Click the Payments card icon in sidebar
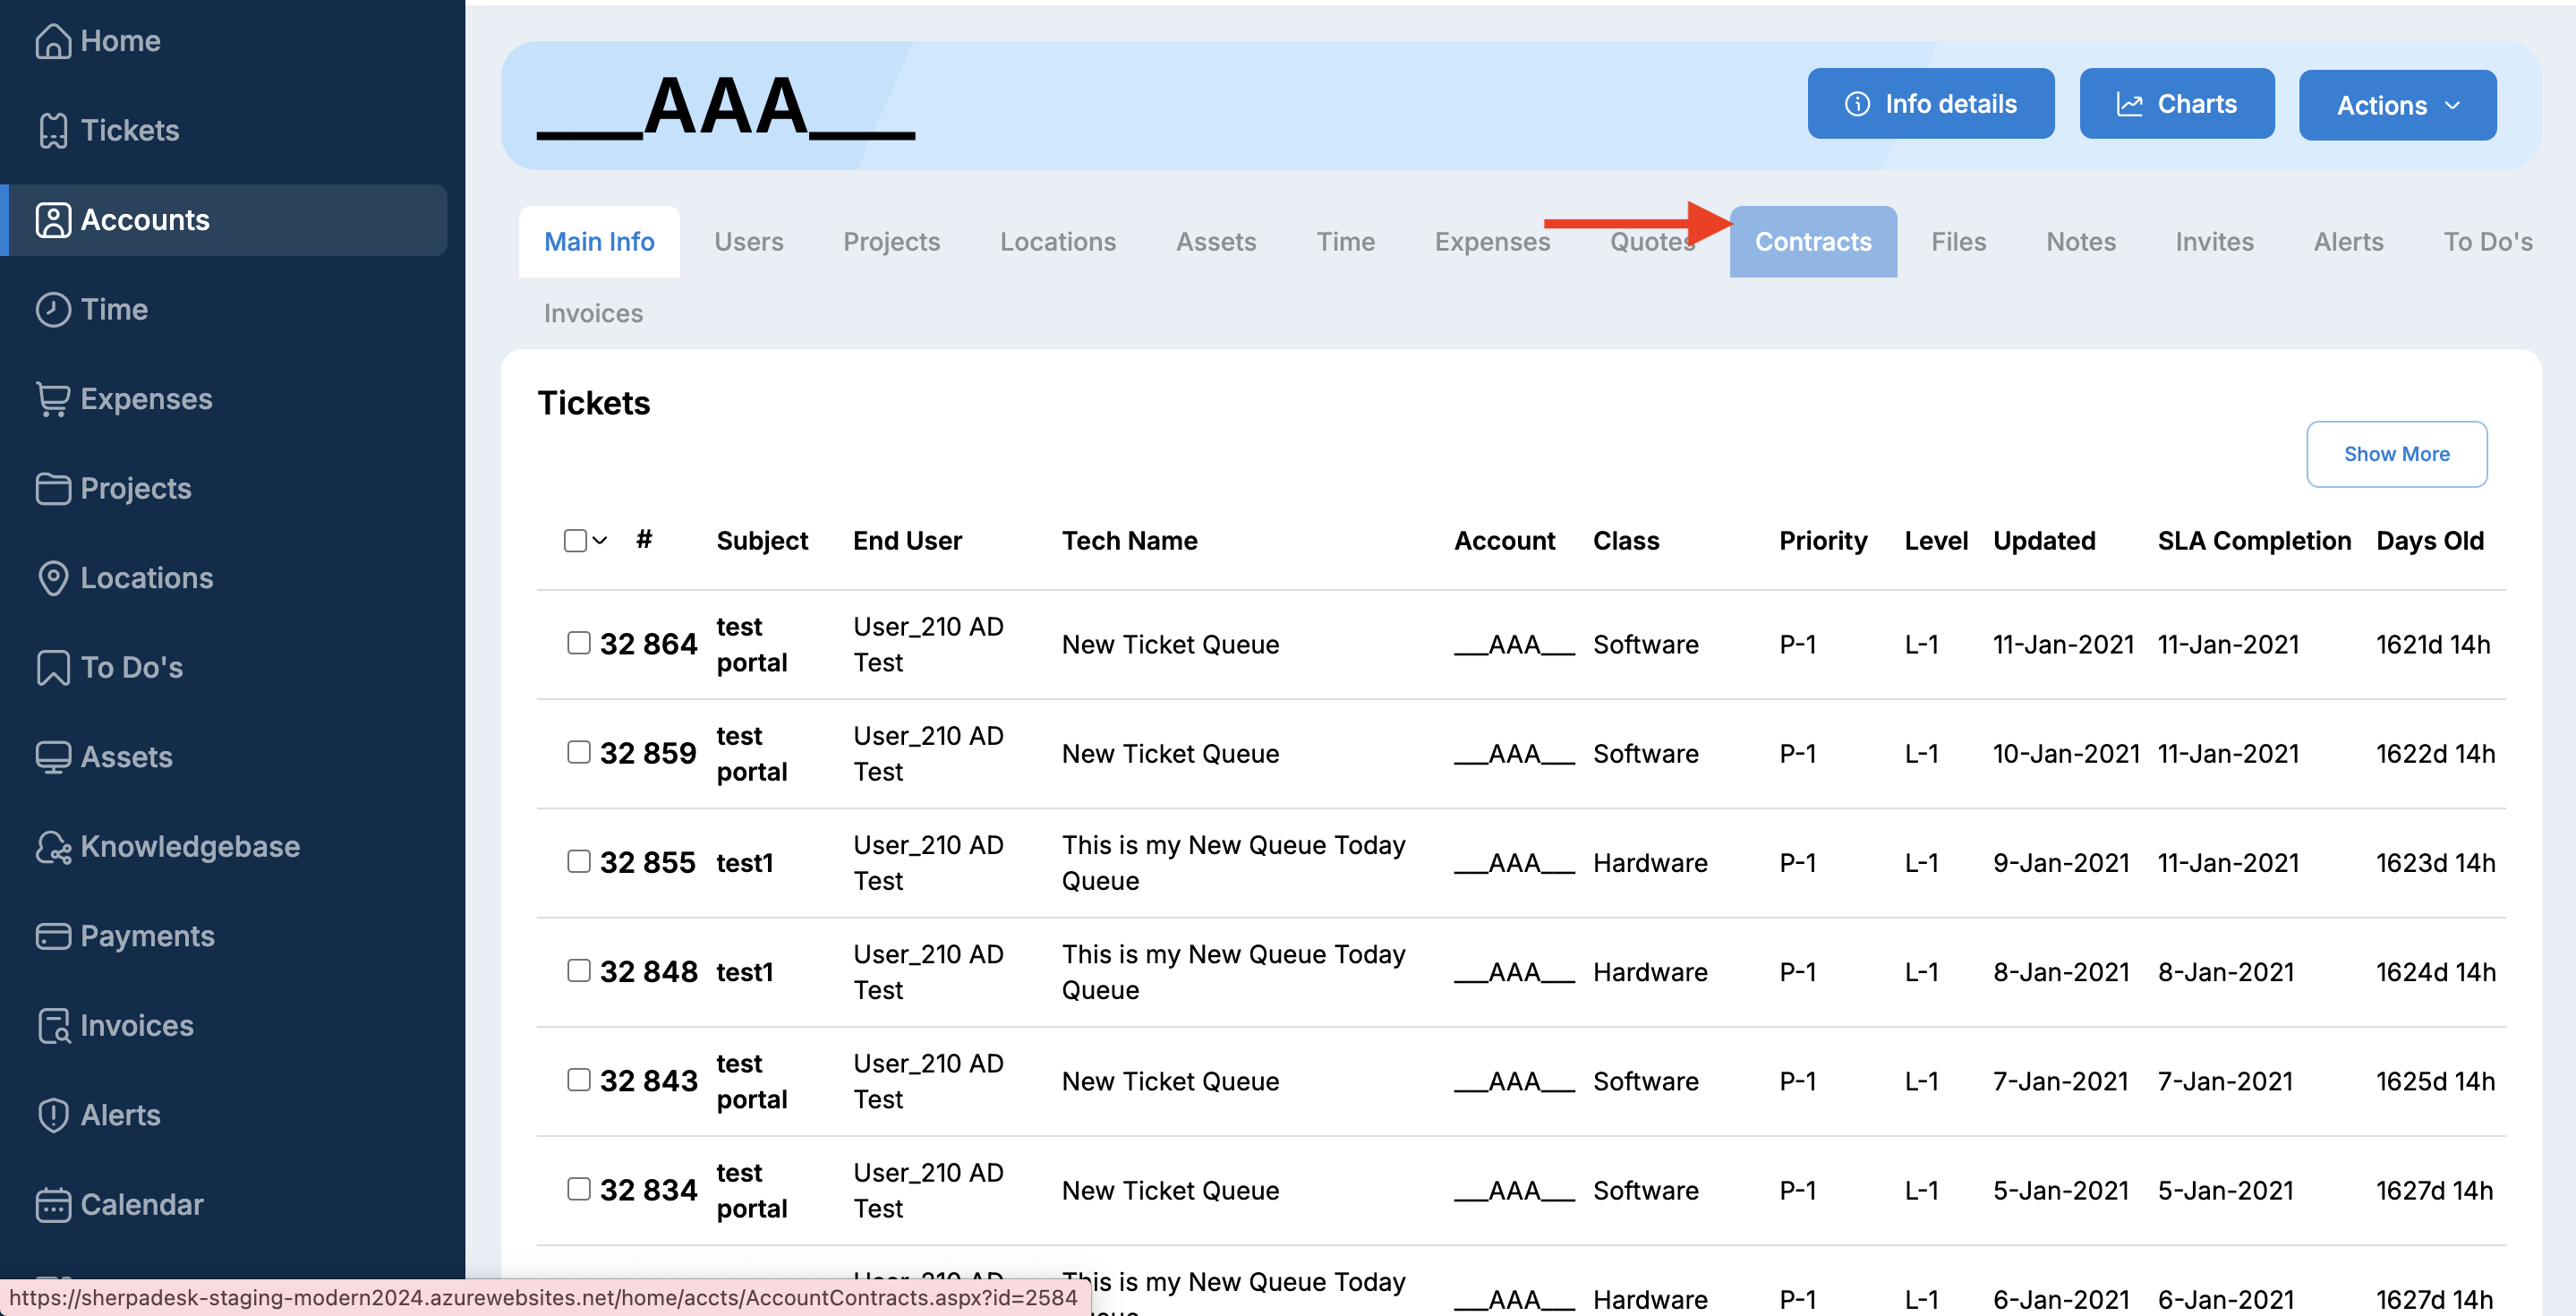This screenshot has width=2576, height=1316. coord(52,936)
